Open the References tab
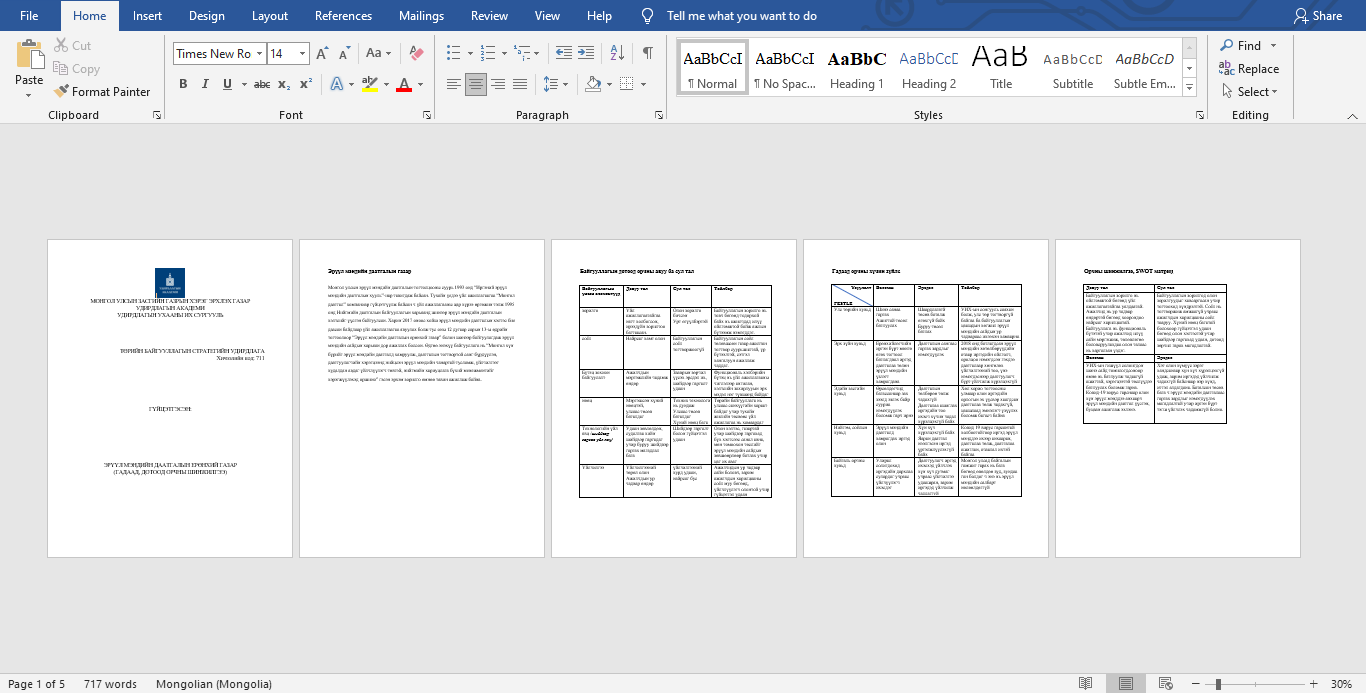 [x=343, y=16]
